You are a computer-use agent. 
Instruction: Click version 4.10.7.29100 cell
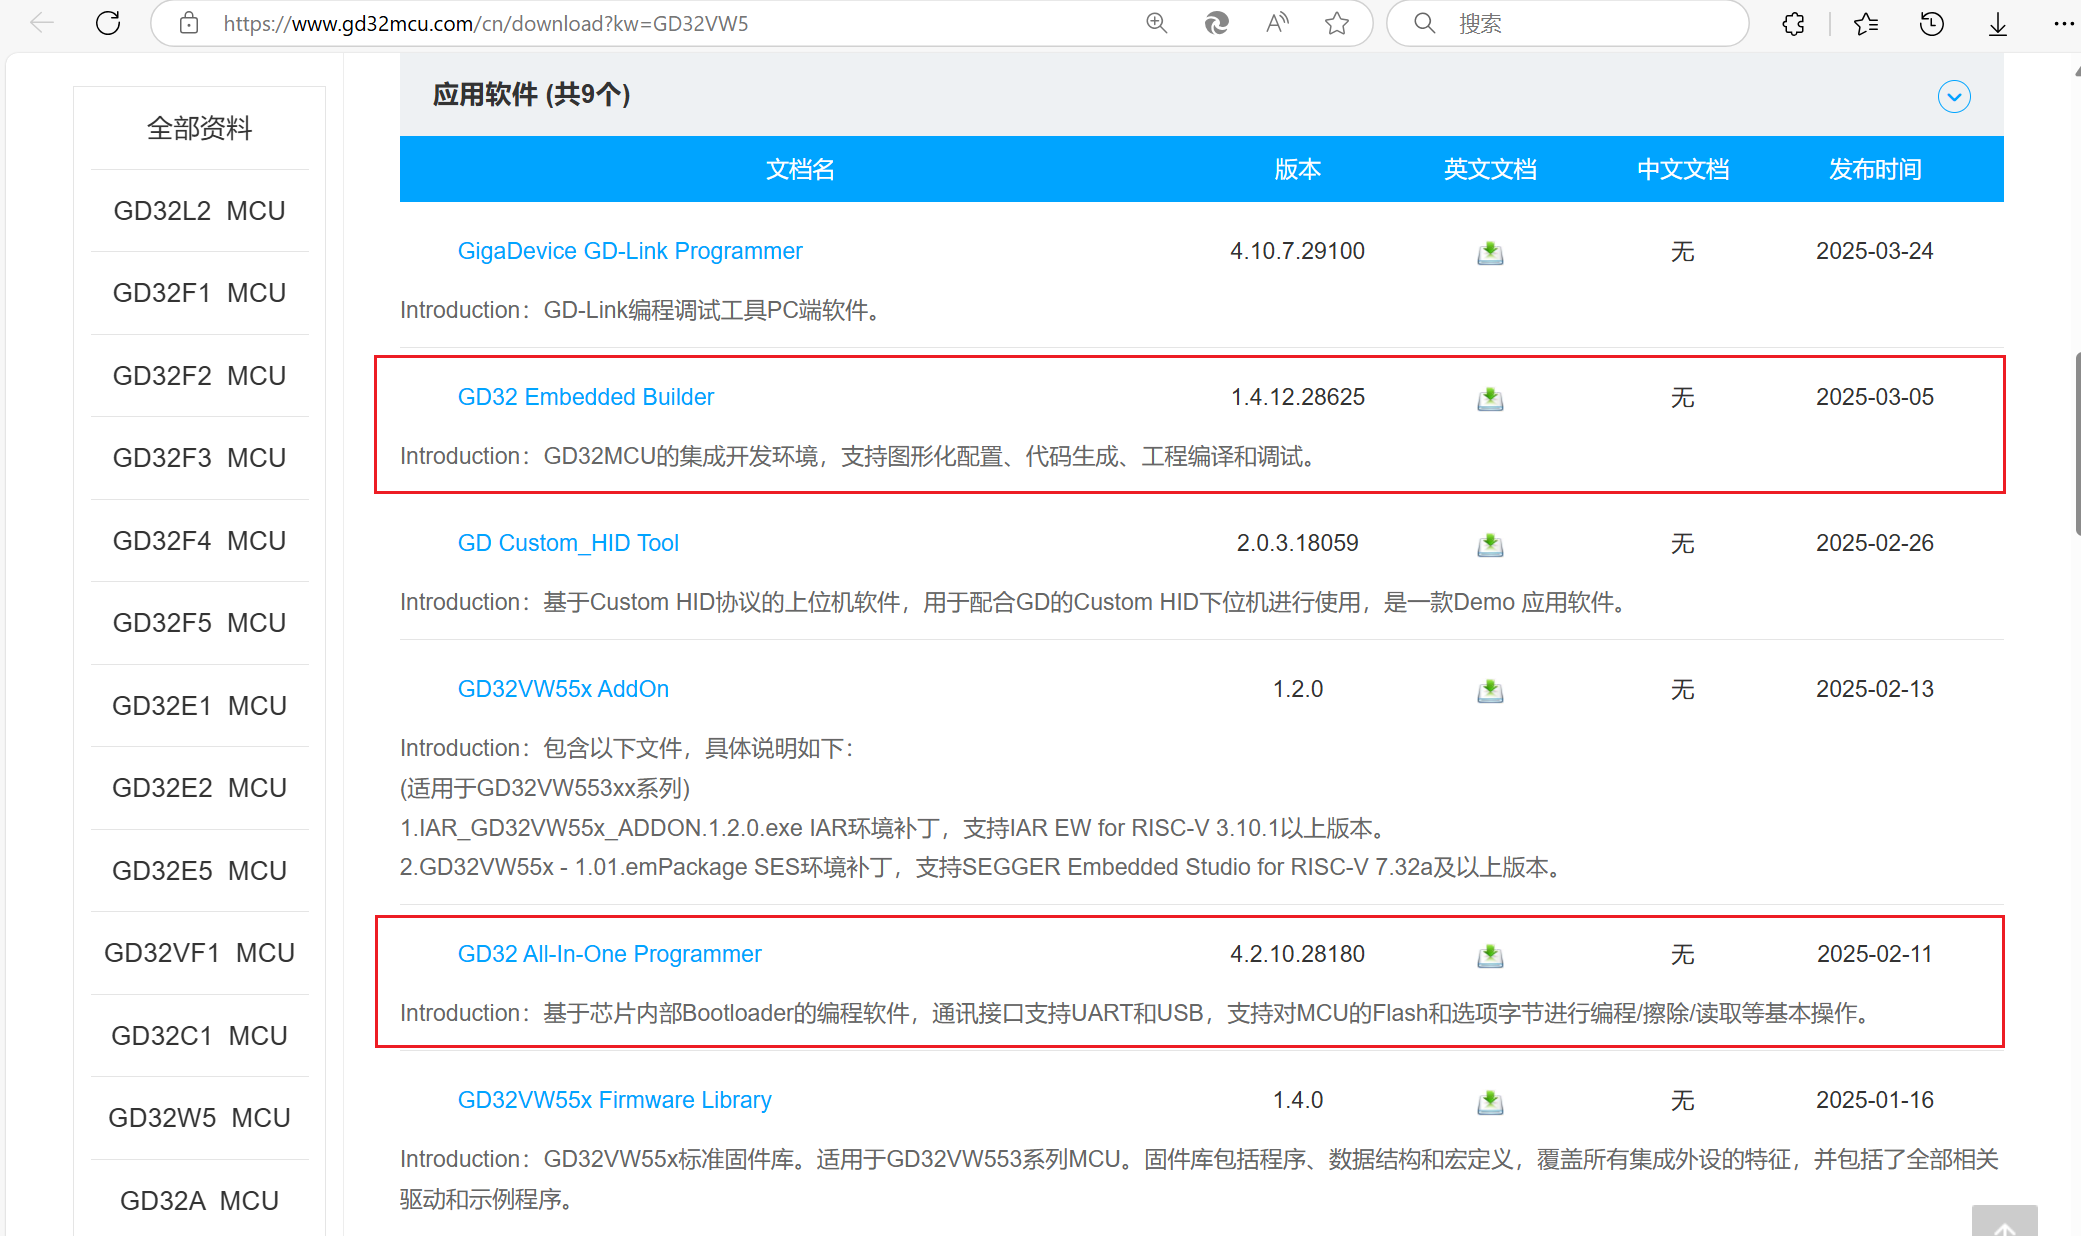(1298, 251)
